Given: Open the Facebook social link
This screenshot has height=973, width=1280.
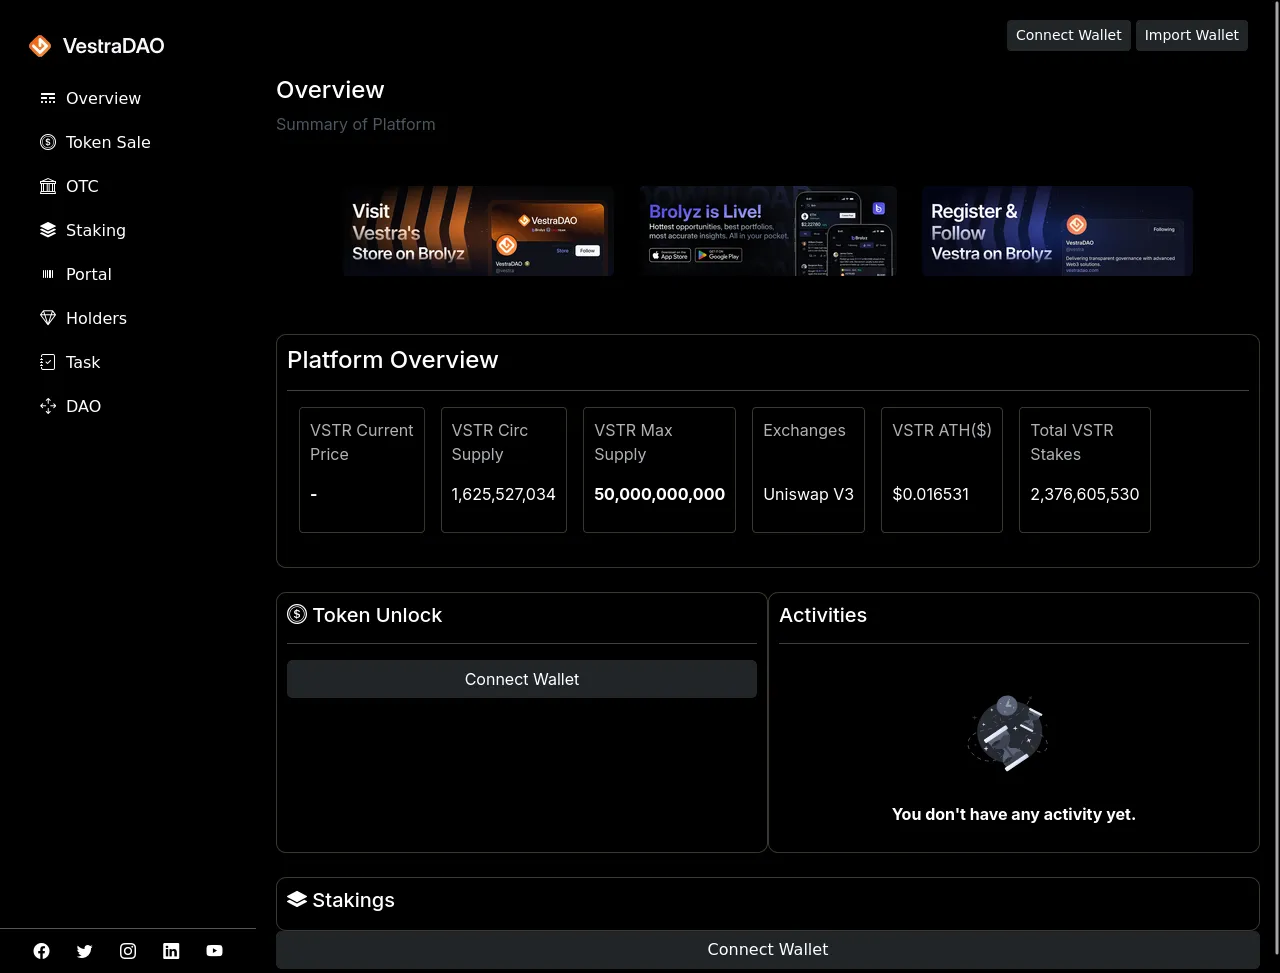Looking at the screenshot, I should (41, 951).
